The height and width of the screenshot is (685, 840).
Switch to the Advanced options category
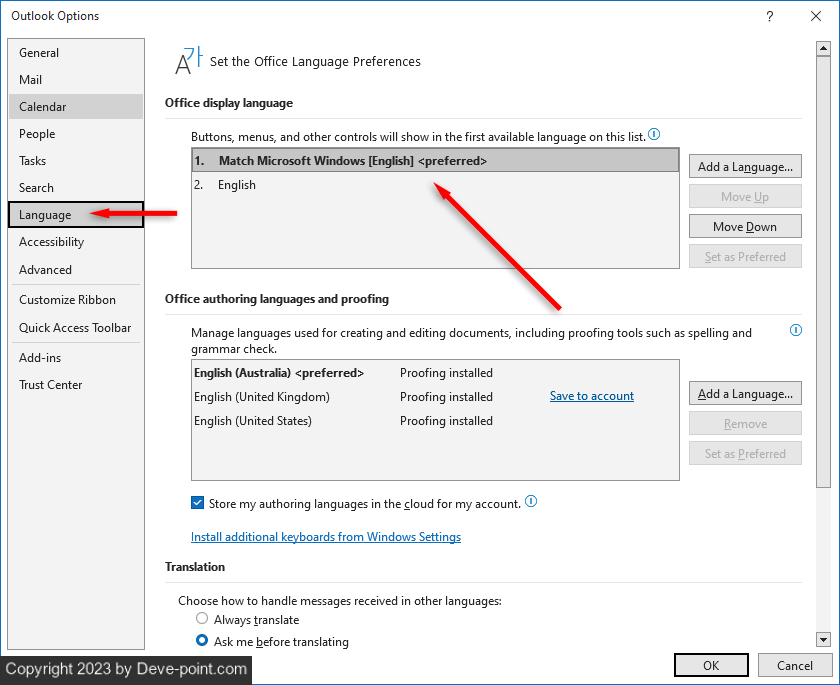[x=45, y=270]
